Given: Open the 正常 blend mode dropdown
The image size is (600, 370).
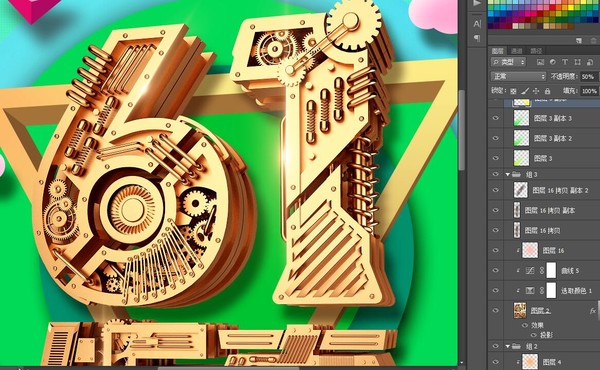Looking at the screenshot, I should point(518,77).
